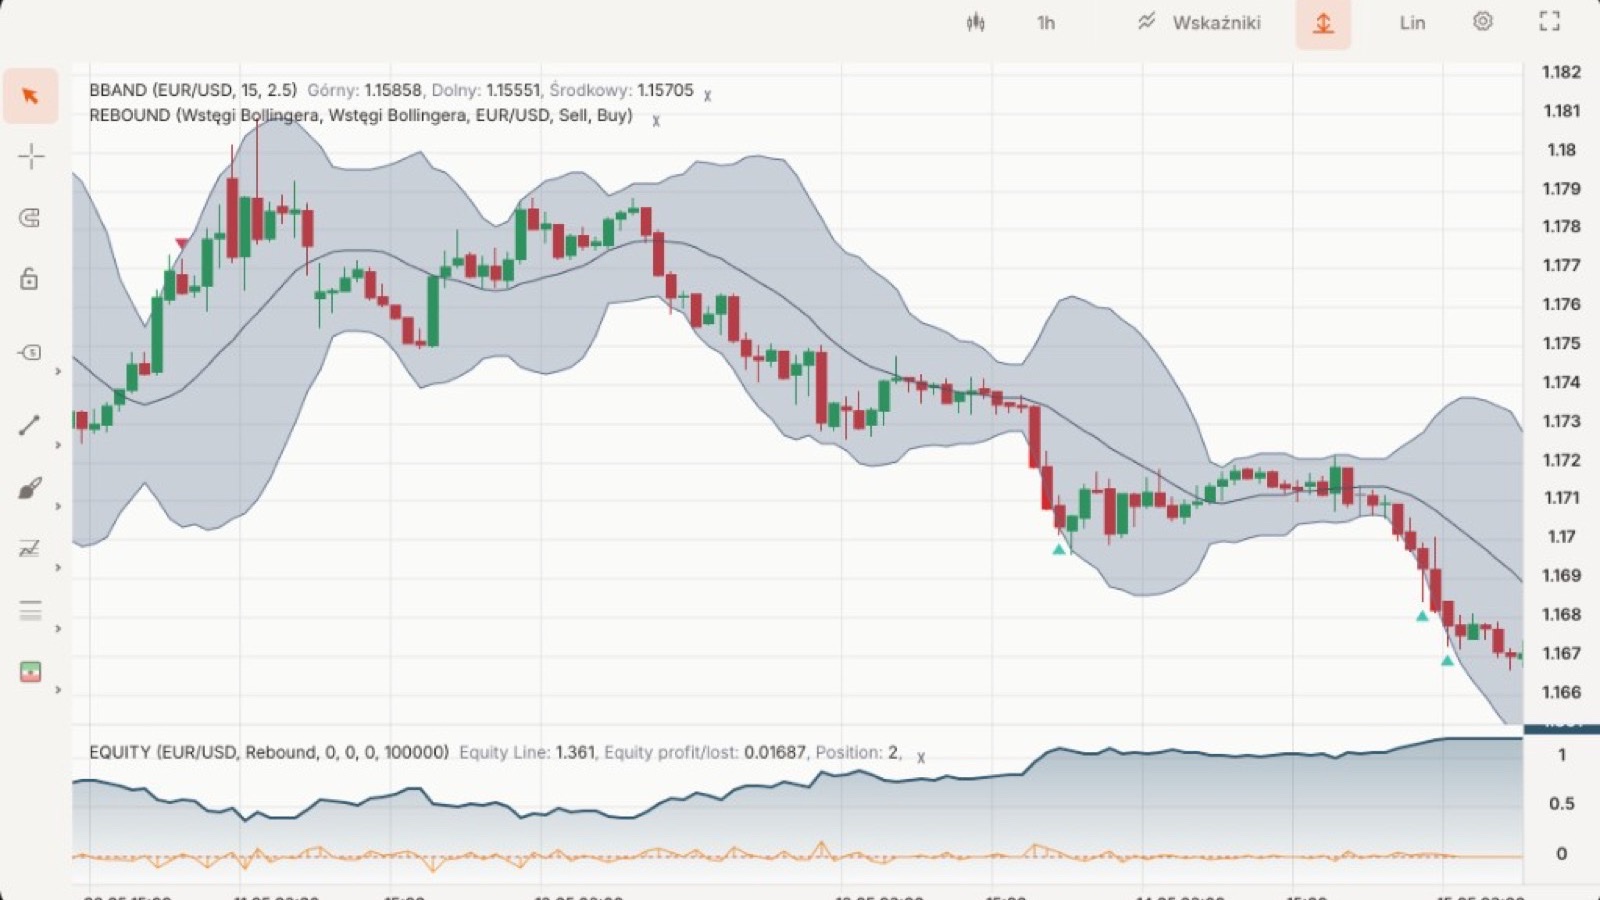Select the brush drawing tool
The width and height of the screenshot is (1600, 900).
[x=30, y=488]
